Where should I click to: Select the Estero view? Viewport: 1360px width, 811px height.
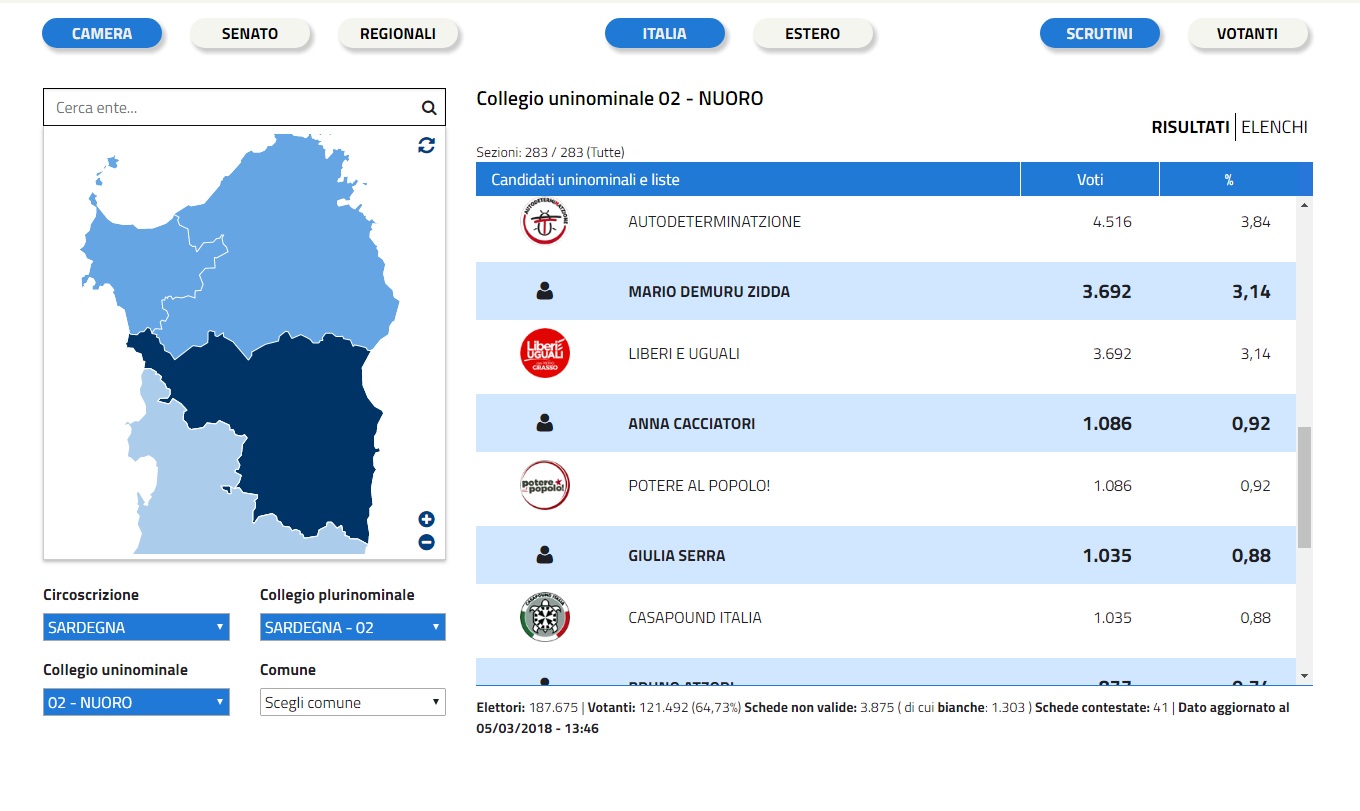(x=813, y=33)
